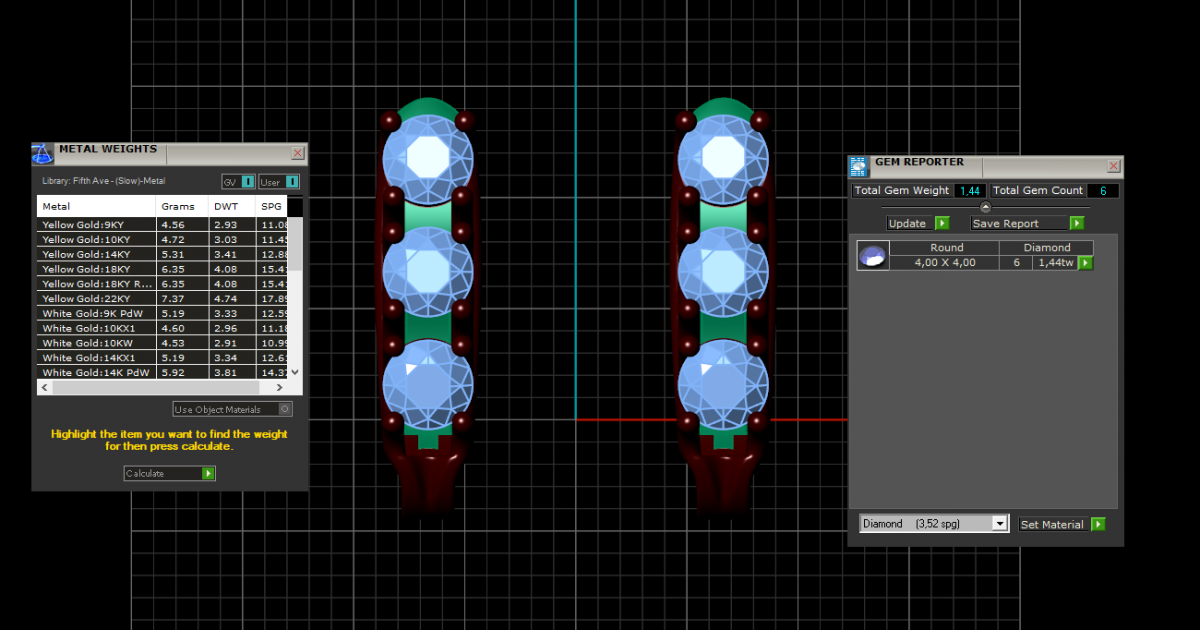Viewport: 1200px width, 630px height.
Task: Close the Metal Weights panel
Action: coord(298,153)
